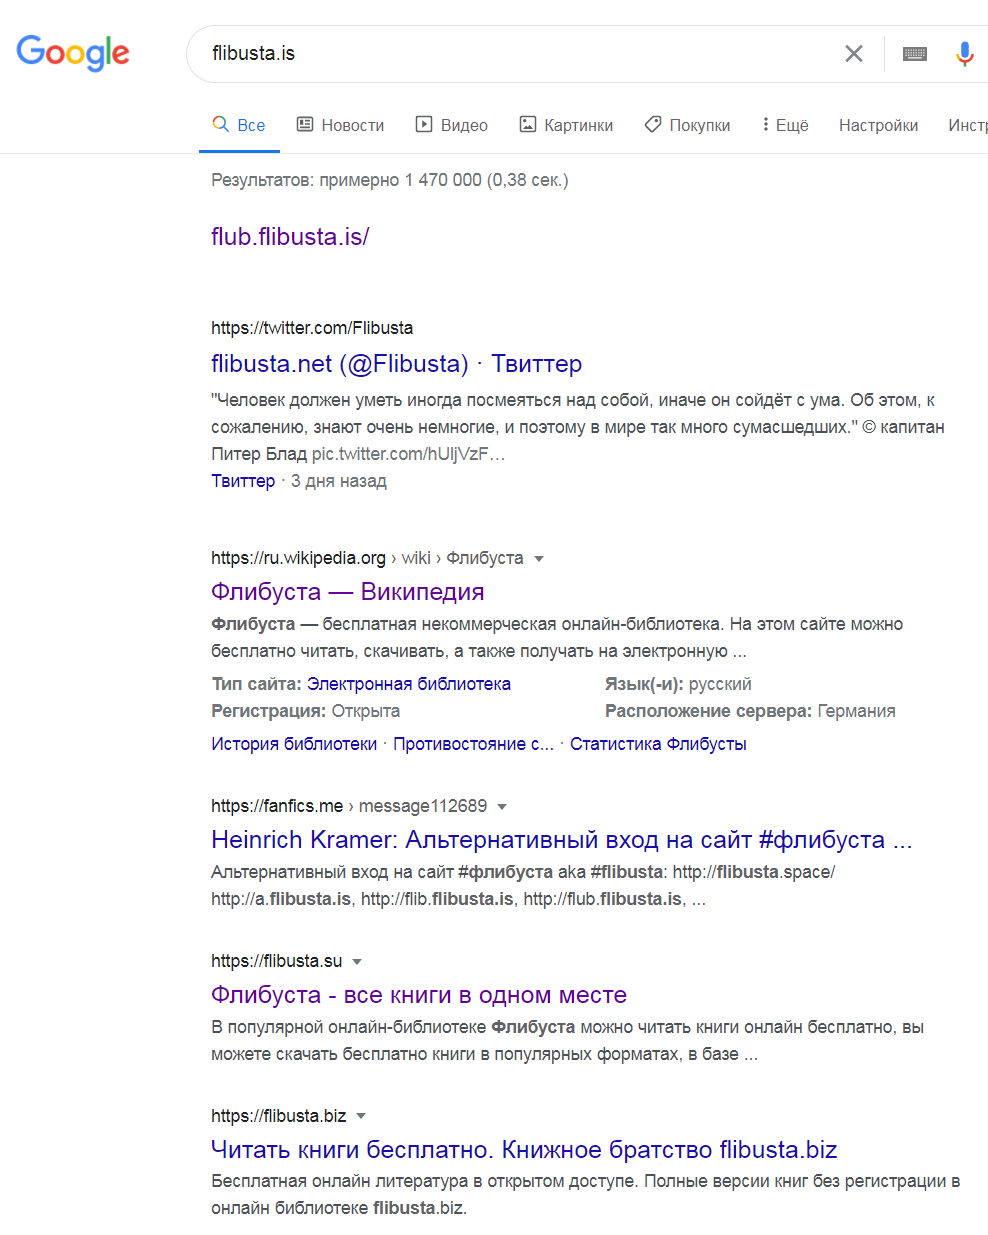The width and height of the screenshot is (988, 1235).
Task: Open flibusta.net (@Flibusta) Твиттер result
Action: [396, 364]
